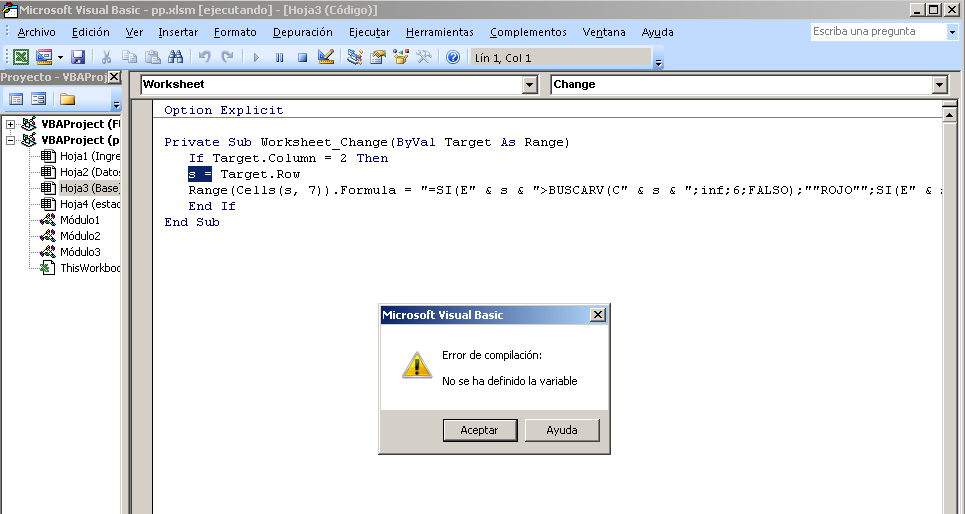Click the Find binoculars icon
Image resolution: width=965 pixels, height=514 pixels.
click(x=175, y=57)
